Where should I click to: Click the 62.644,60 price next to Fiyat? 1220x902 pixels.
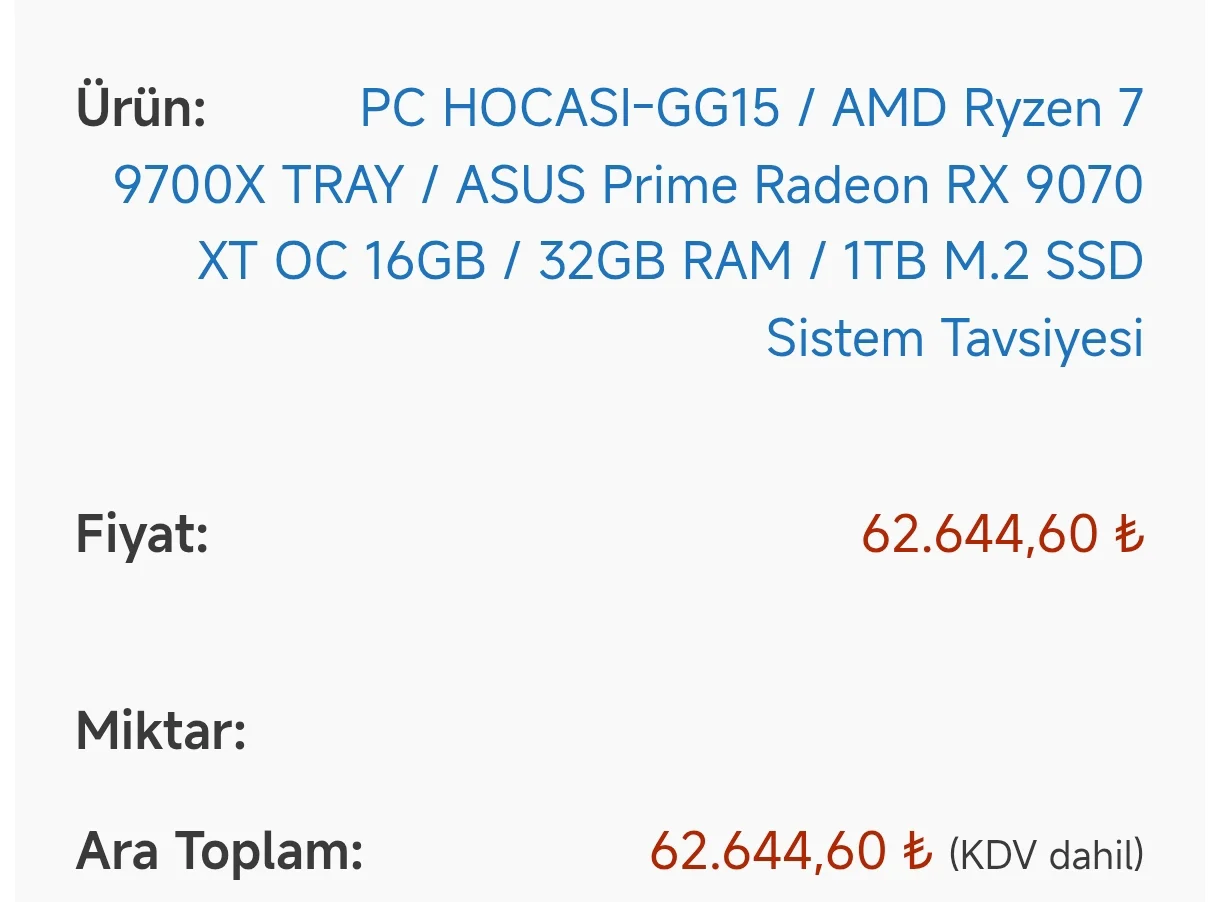pyautogui.click(x=980, y=534)
